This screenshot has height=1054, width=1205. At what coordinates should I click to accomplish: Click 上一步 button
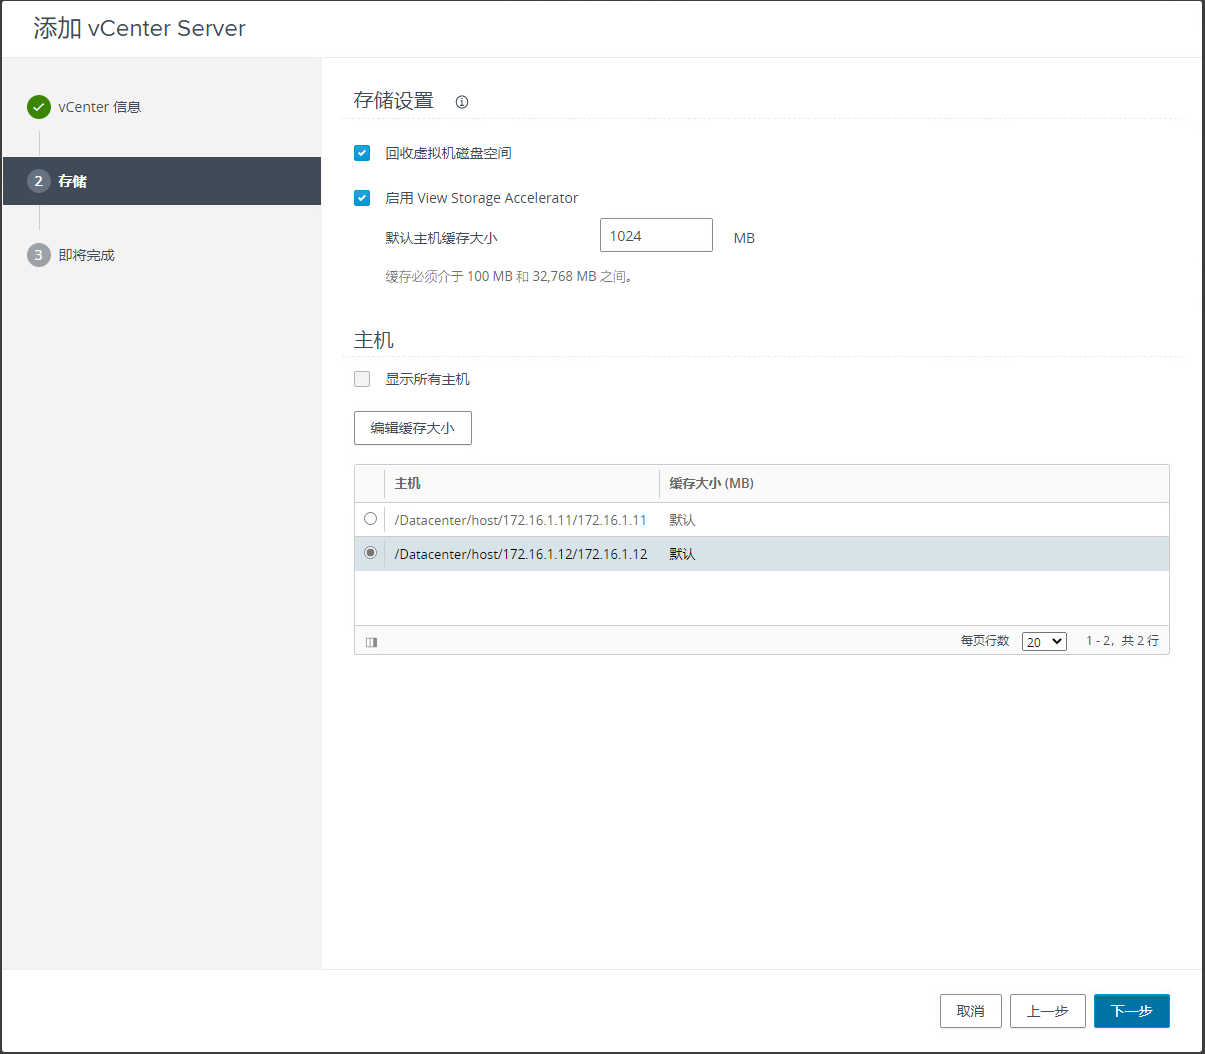tap(1048, 1011)
